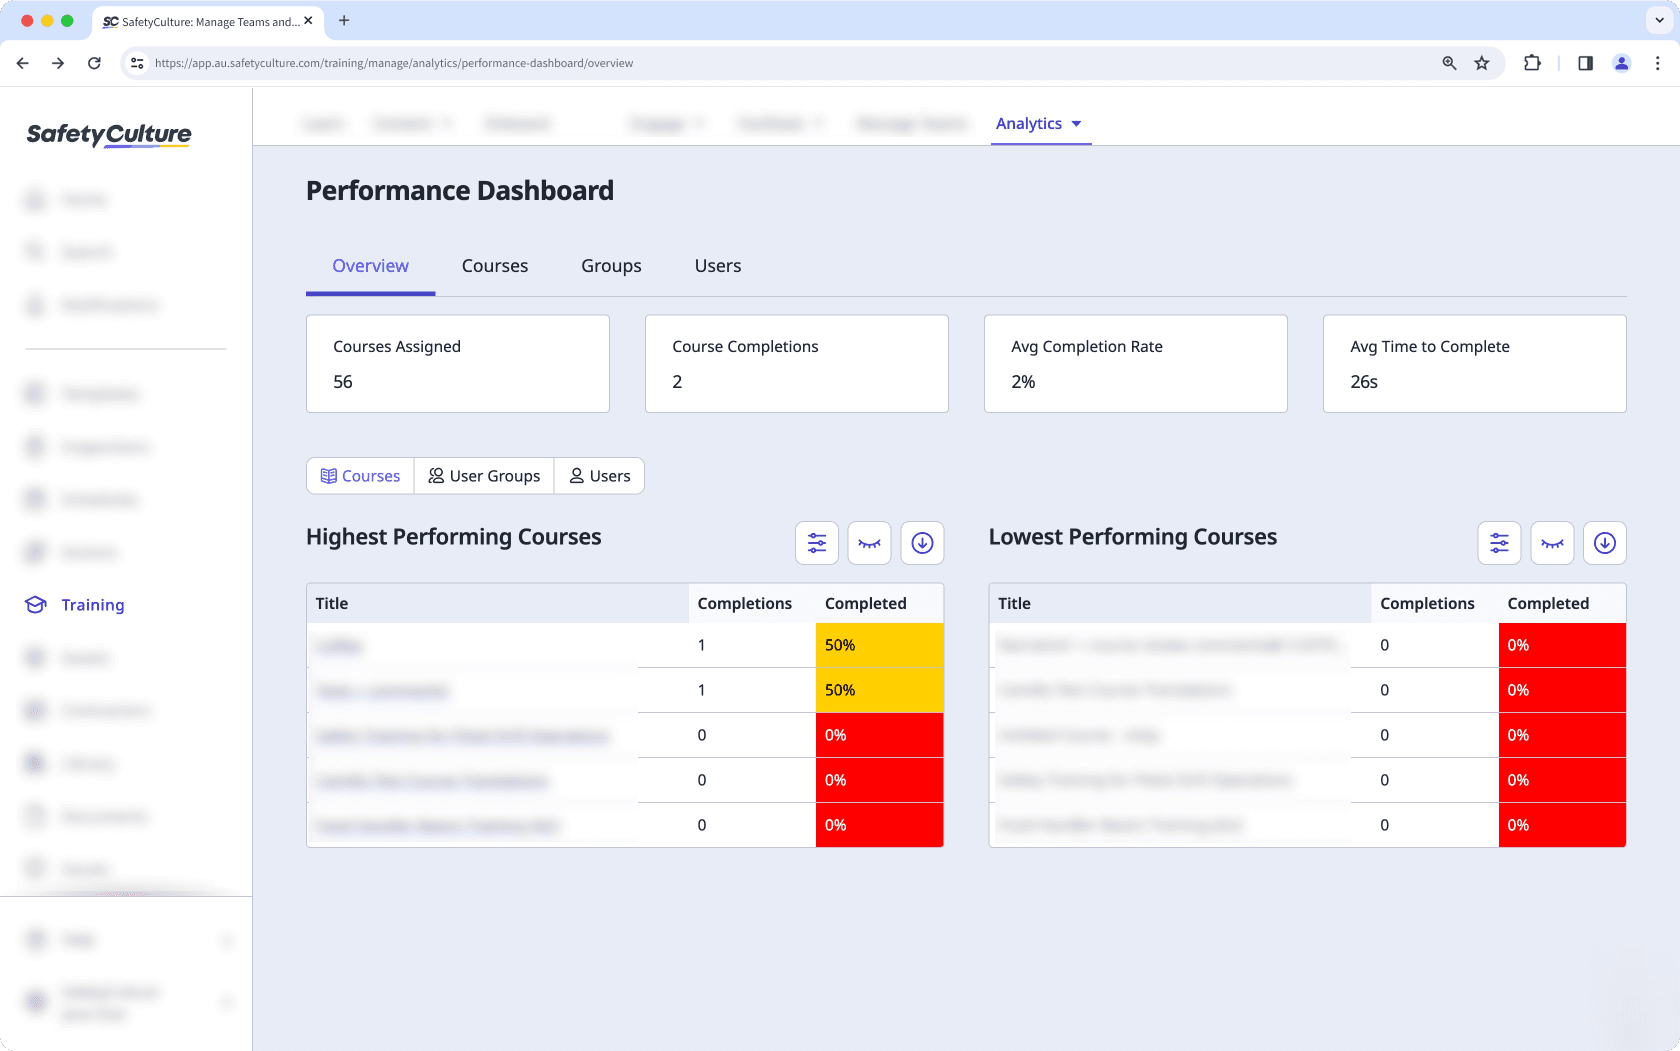1680x1051 pixels.
Task: Open filter settings for Lowest Performing Courses
Action: 1499,543
